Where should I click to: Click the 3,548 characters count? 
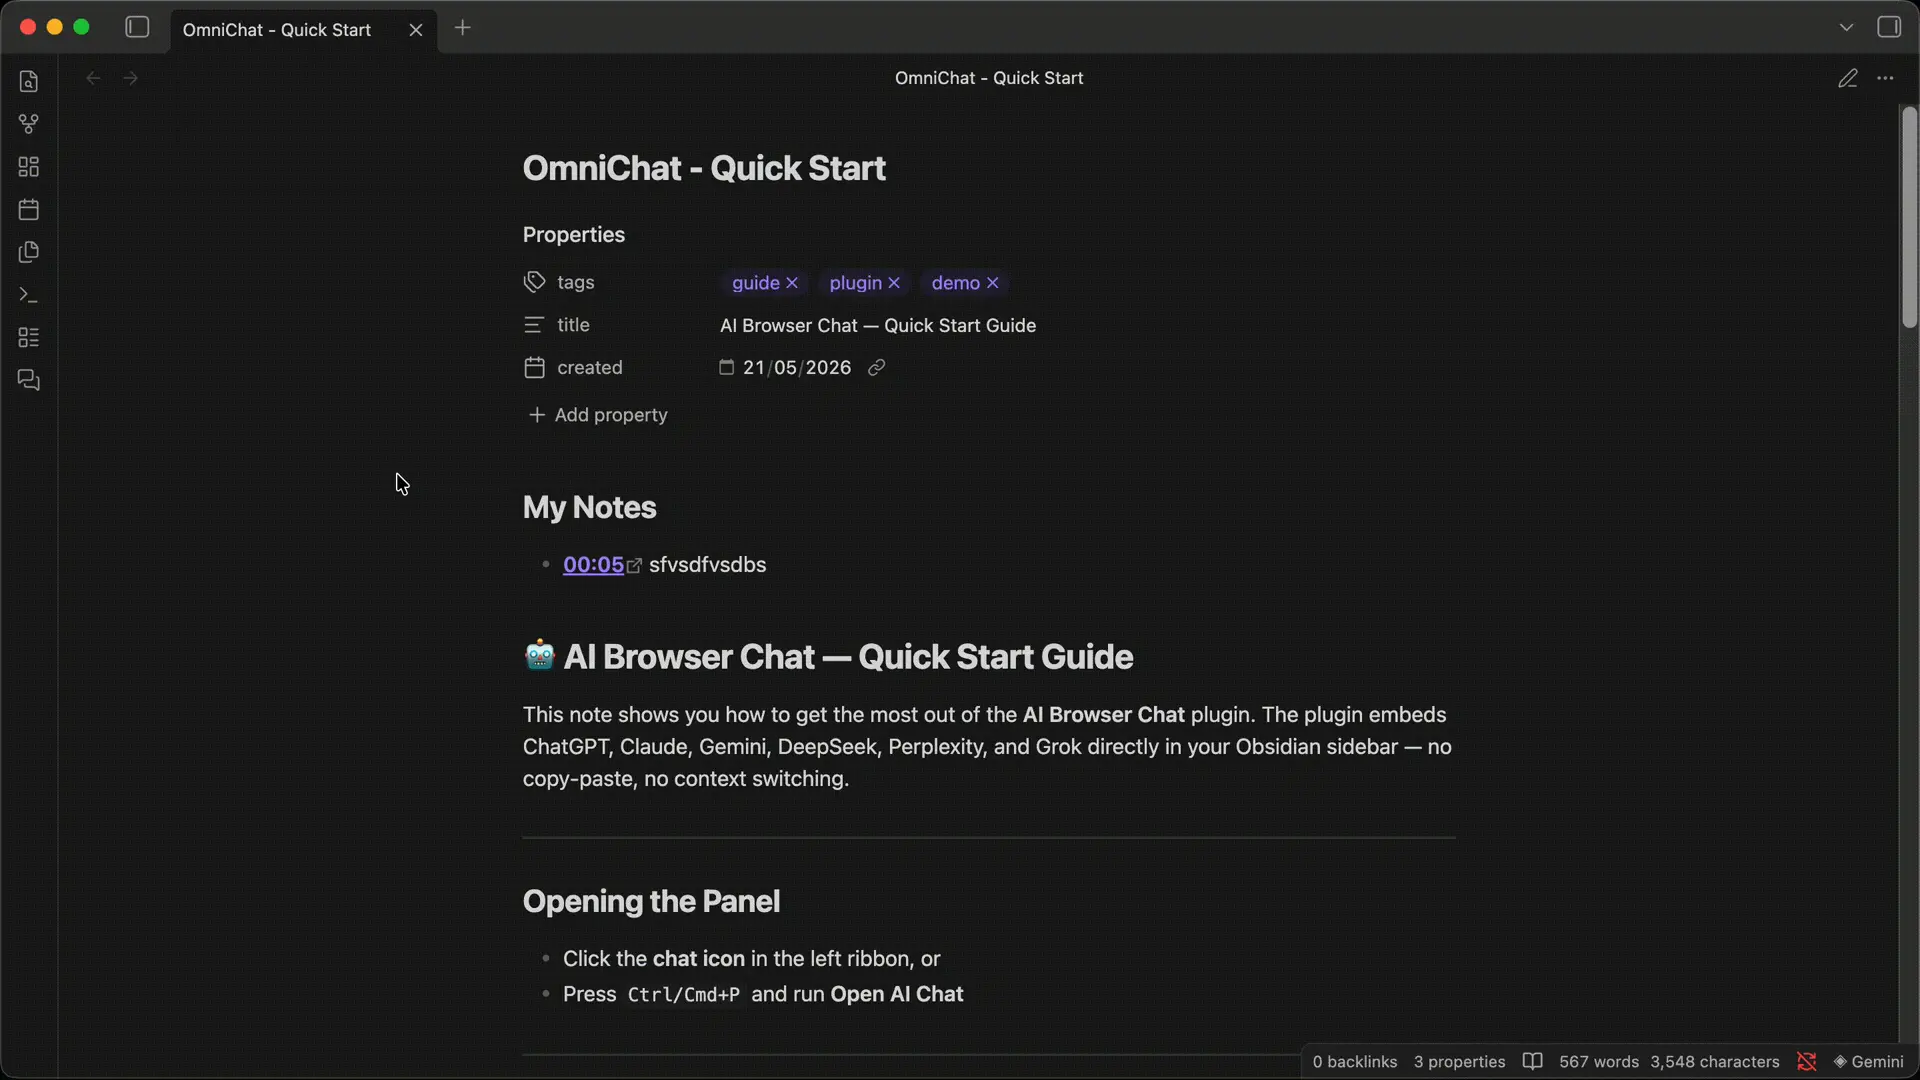1715,1062
